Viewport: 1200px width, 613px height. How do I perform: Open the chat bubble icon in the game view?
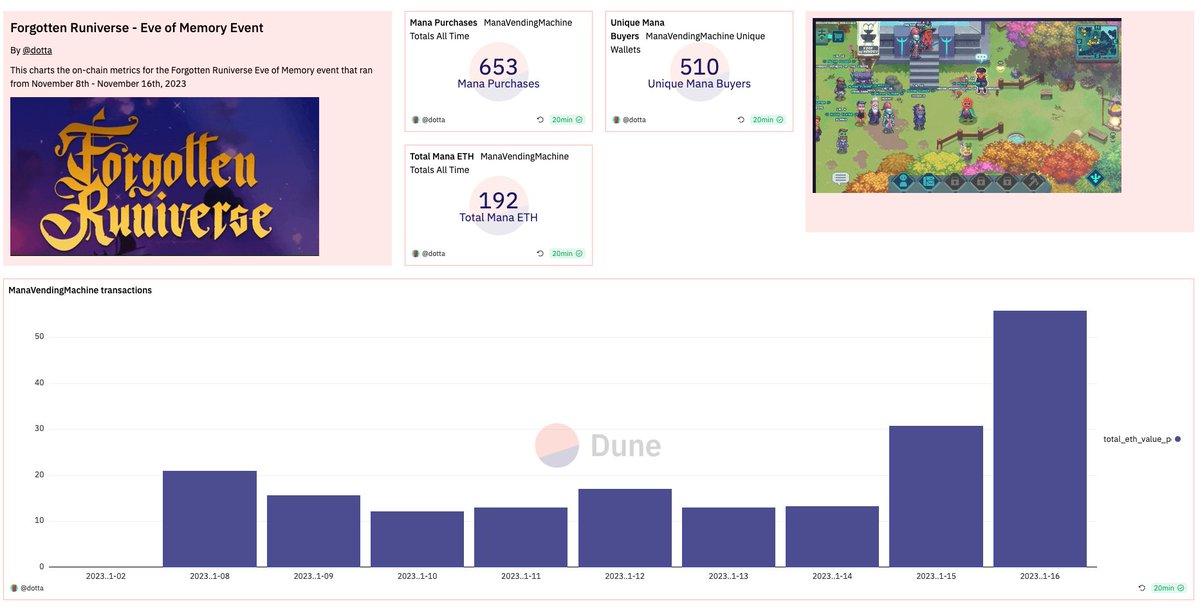tap(841, 178)
